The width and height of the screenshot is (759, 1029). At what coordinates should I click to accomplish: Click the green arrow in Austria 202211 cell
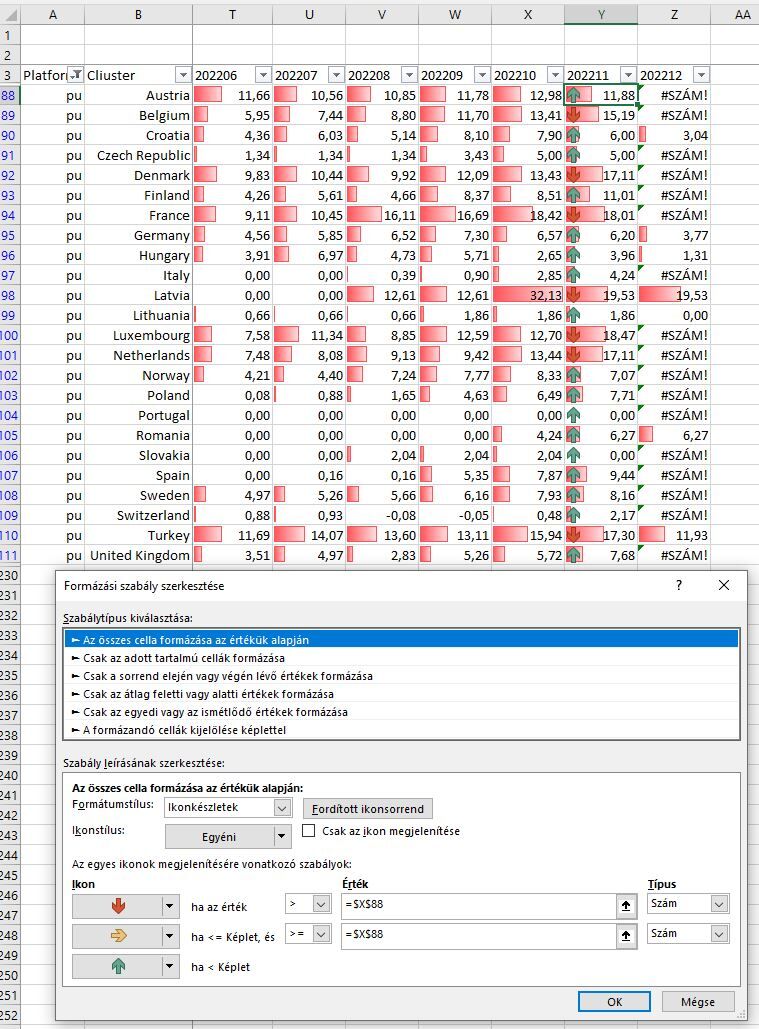pyautogui.click(x=573, y=95)
